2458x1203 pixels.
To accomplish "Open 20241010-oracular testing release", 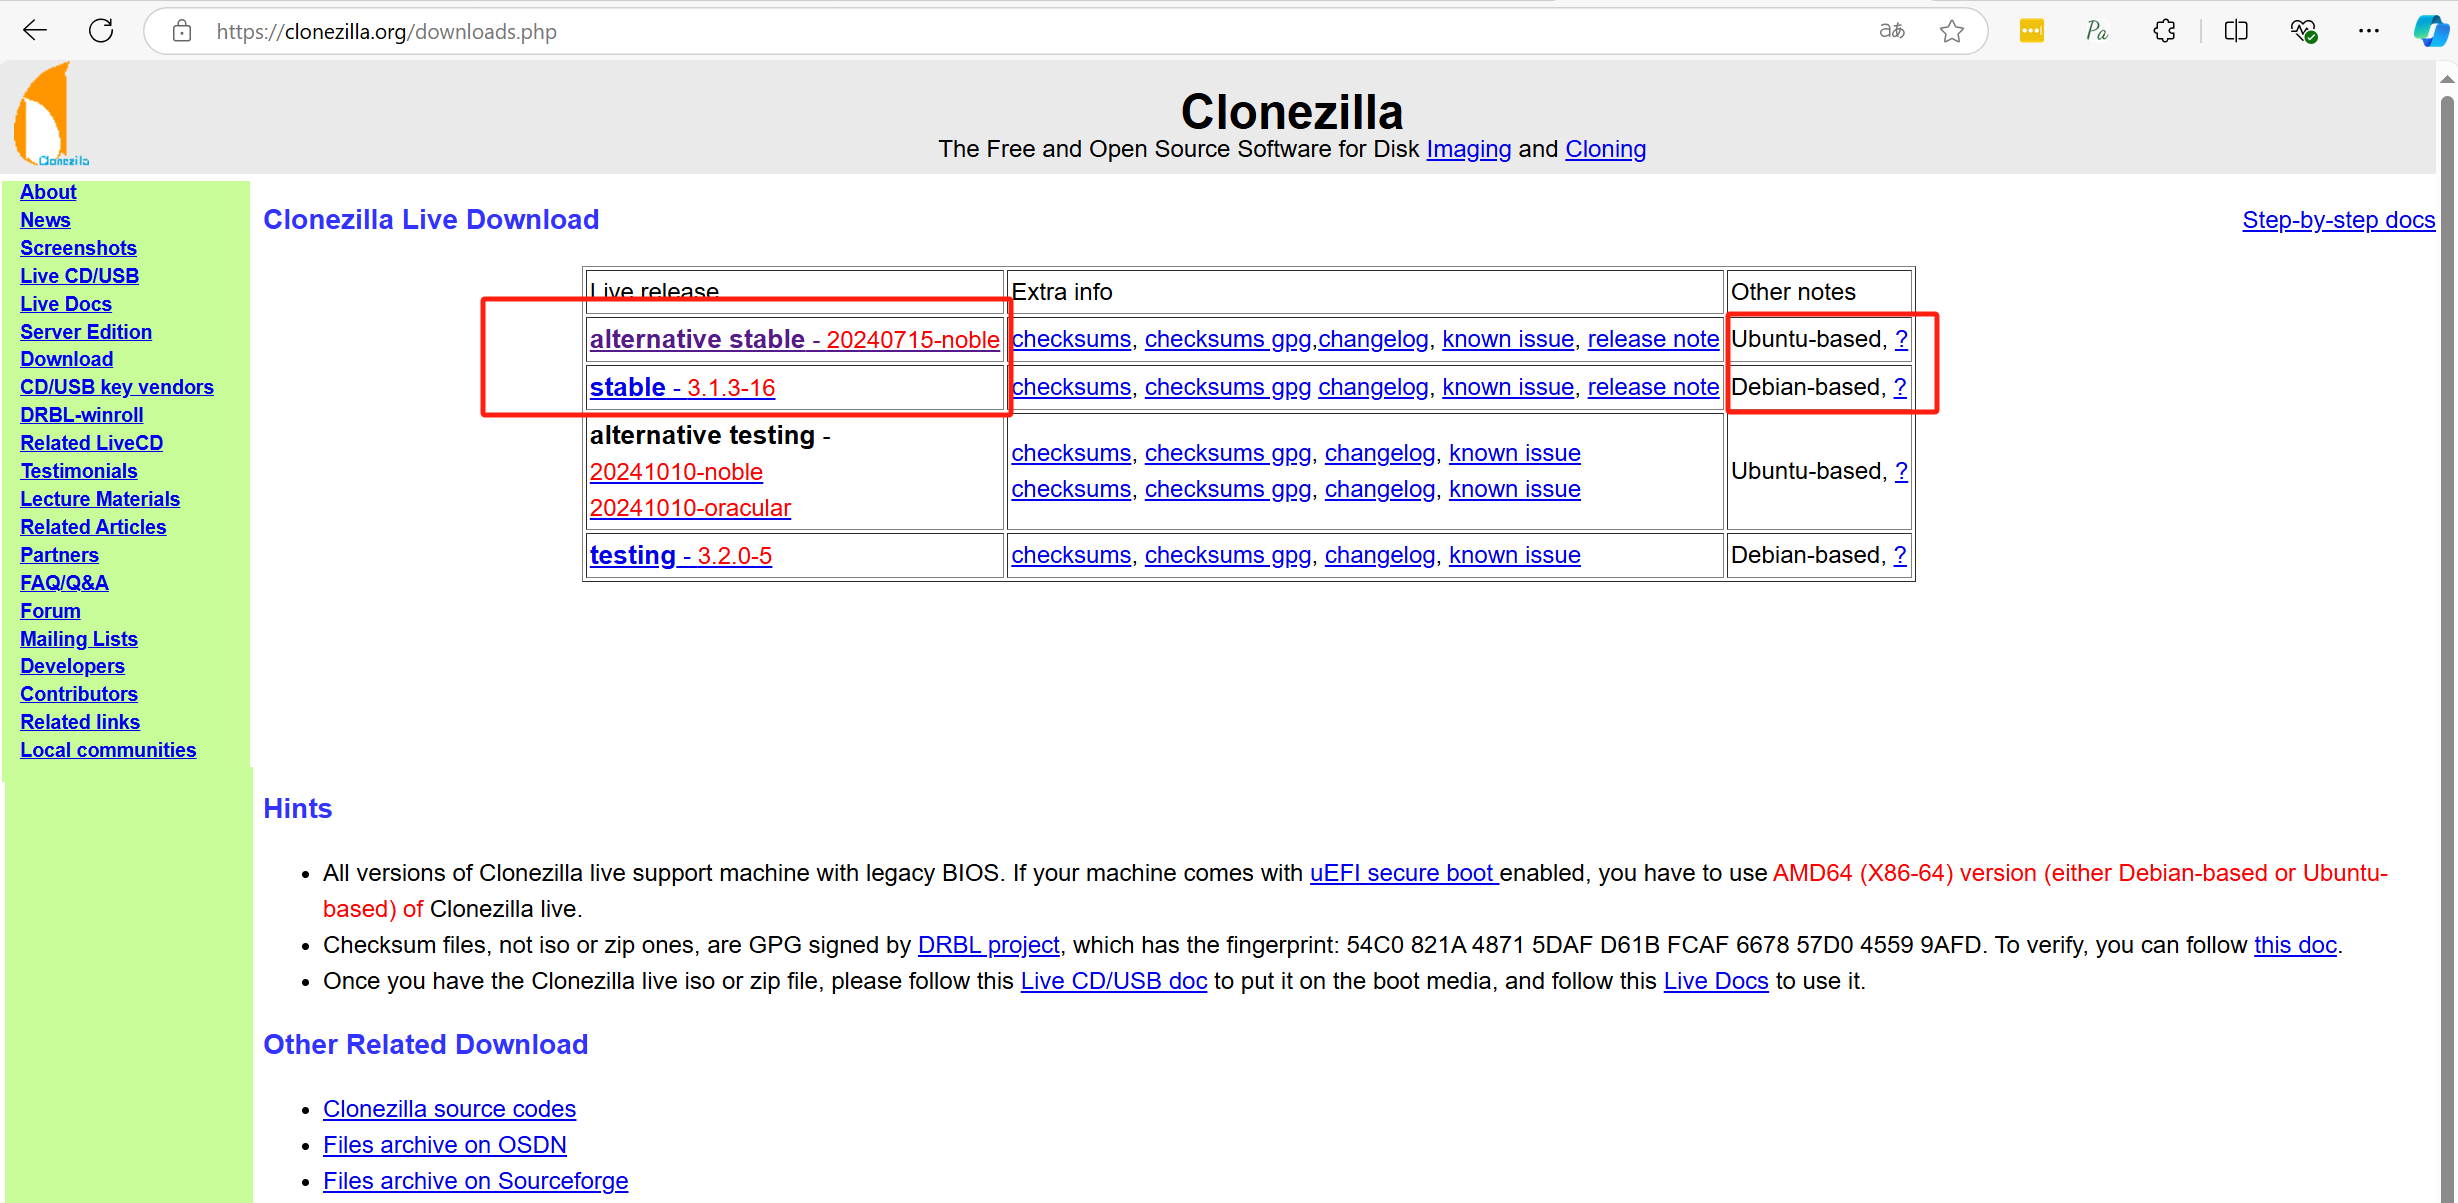I will coord(690,508).
